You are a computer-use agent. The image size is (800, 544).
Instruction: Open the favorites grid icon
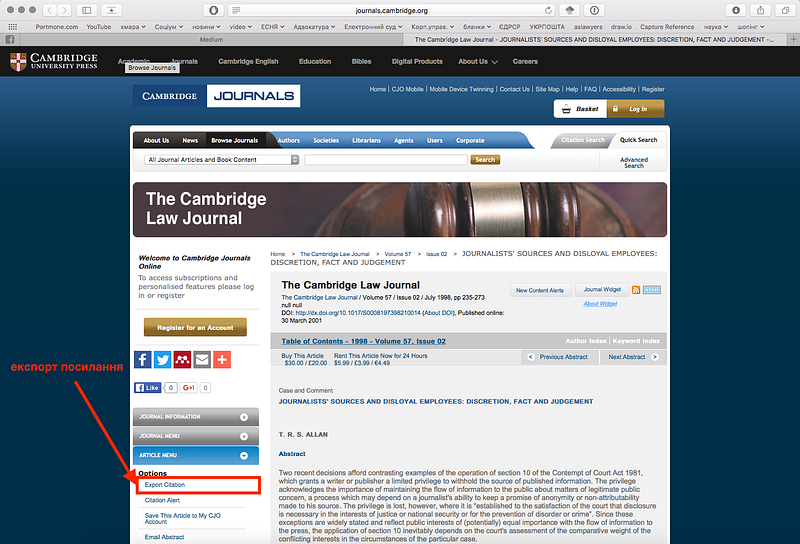coord(13,27)
